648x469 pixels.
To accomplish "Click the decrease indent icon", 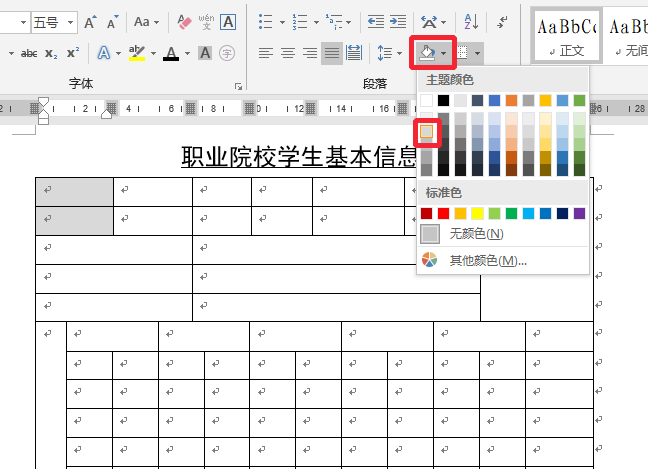I will tap(376, 21).
